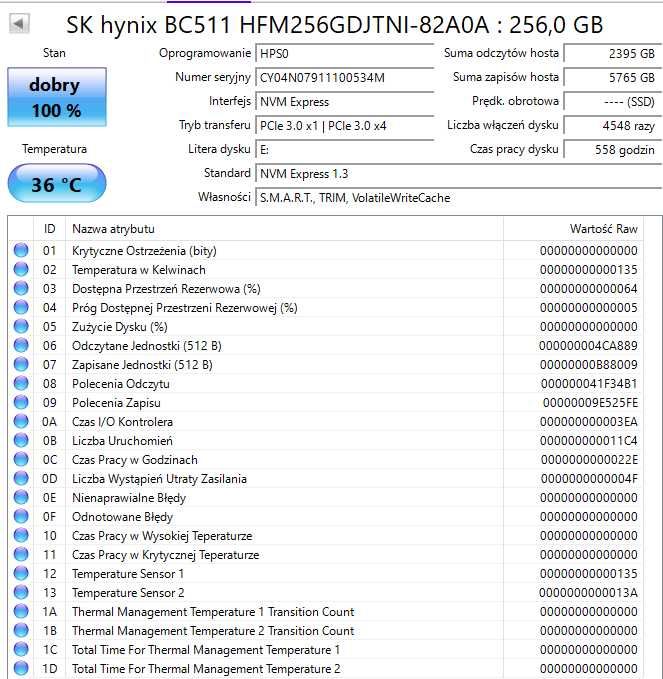Select 'Thermal Management Temperature 2 Transition Count' row

pyautogui.click(x=326, y=630)
